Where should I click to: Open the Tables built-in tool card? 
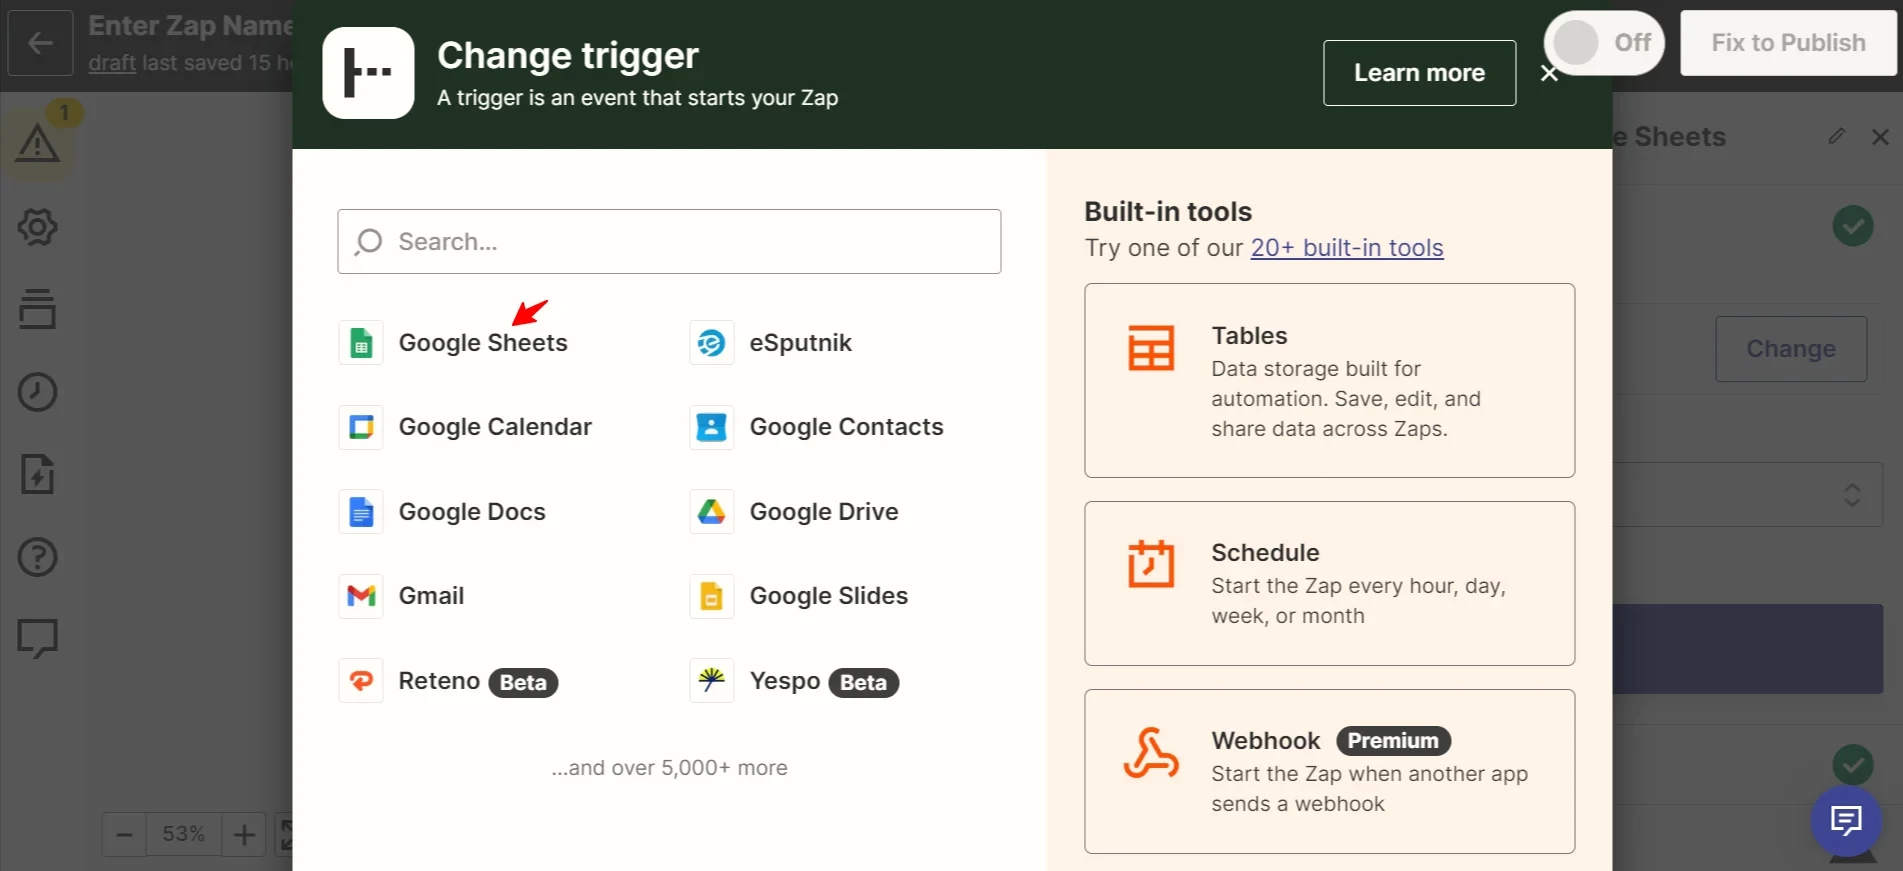[x=1329, y=380]
